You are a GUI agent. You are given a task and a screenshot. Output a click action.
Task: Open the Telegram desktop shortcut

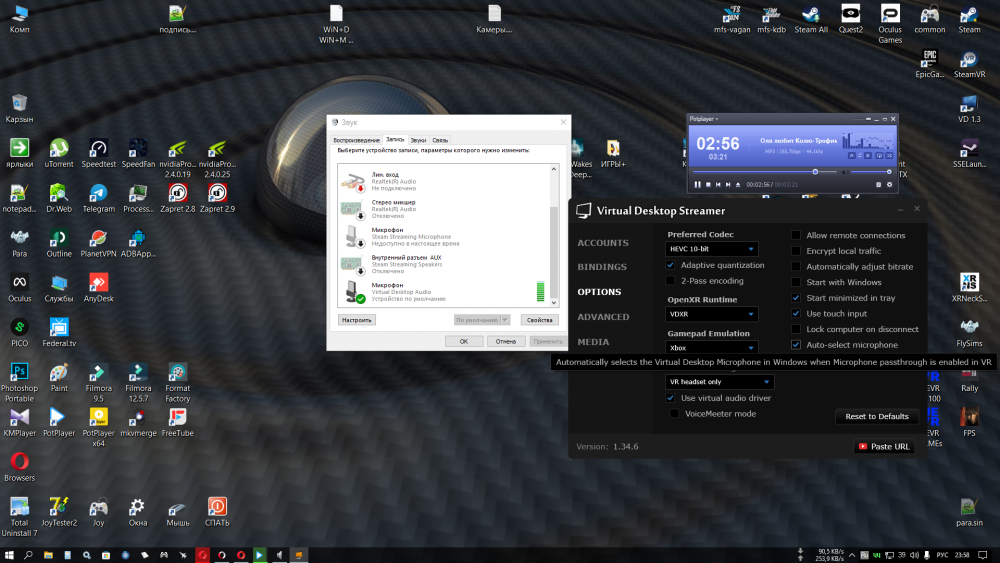[98, 197]
